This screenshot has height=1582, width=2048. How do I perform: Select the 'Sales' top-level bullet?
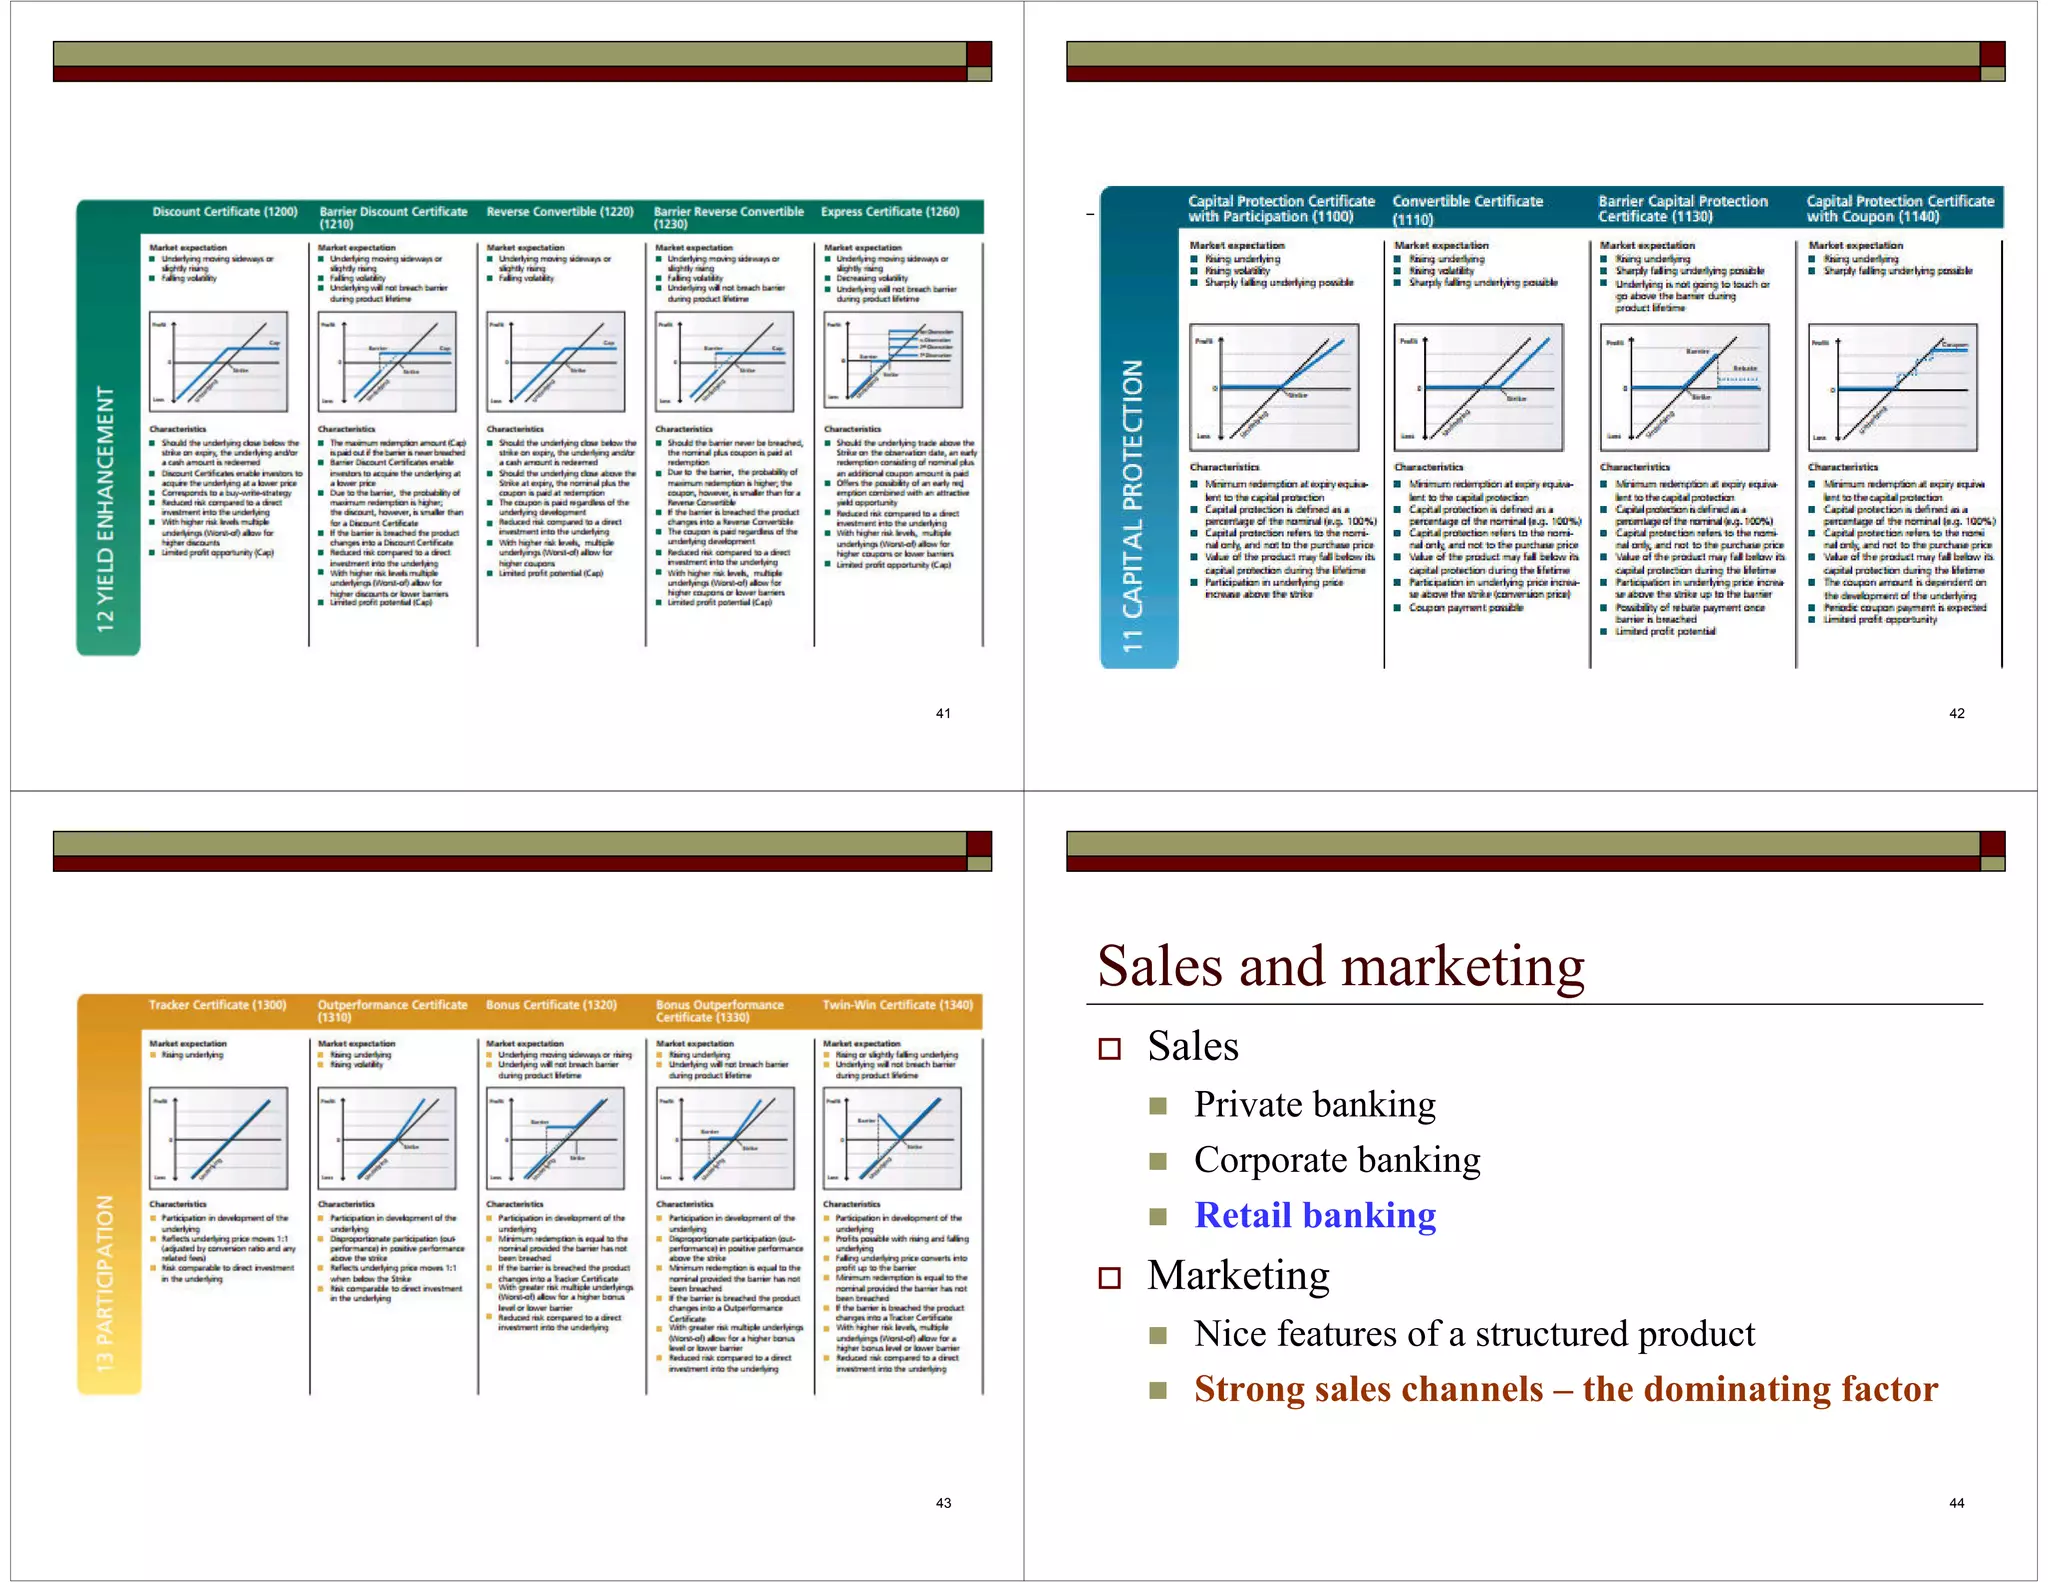click(1192, 1047)
